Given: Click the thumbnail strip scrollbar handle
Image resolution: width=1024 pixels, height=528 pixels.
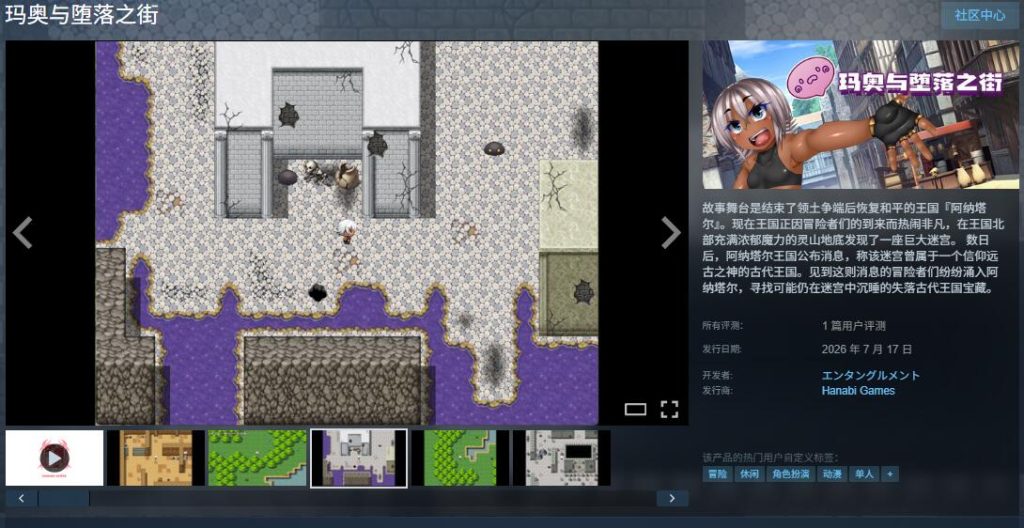Looking at the screenshot, I should pos(64,499).
